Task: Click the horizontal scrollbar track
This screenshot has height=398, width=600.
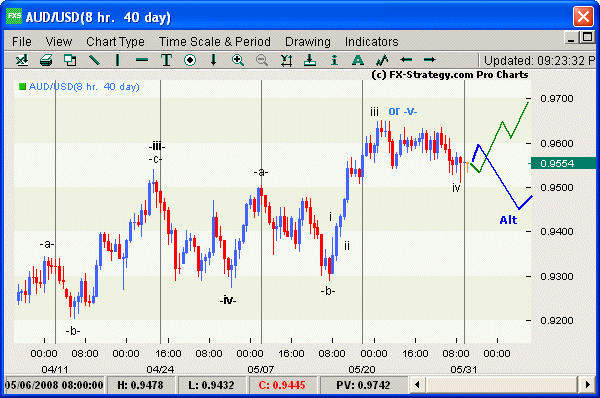Action: [x=502, y=384]
